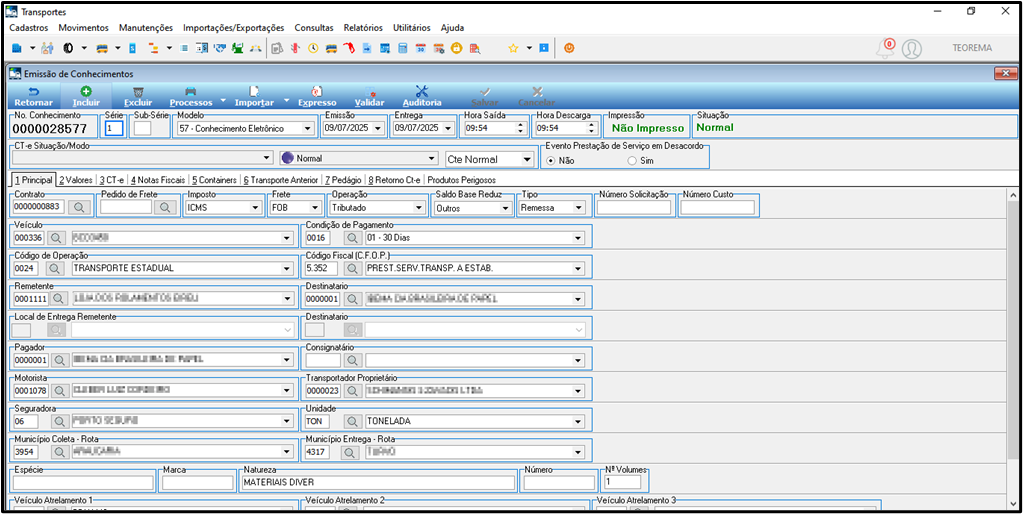The height and width of the screenshot is (514, 1023).
Task: Click the yellow bus icon with dropdown
Action: pyautogui.click(x=102, y=48)
